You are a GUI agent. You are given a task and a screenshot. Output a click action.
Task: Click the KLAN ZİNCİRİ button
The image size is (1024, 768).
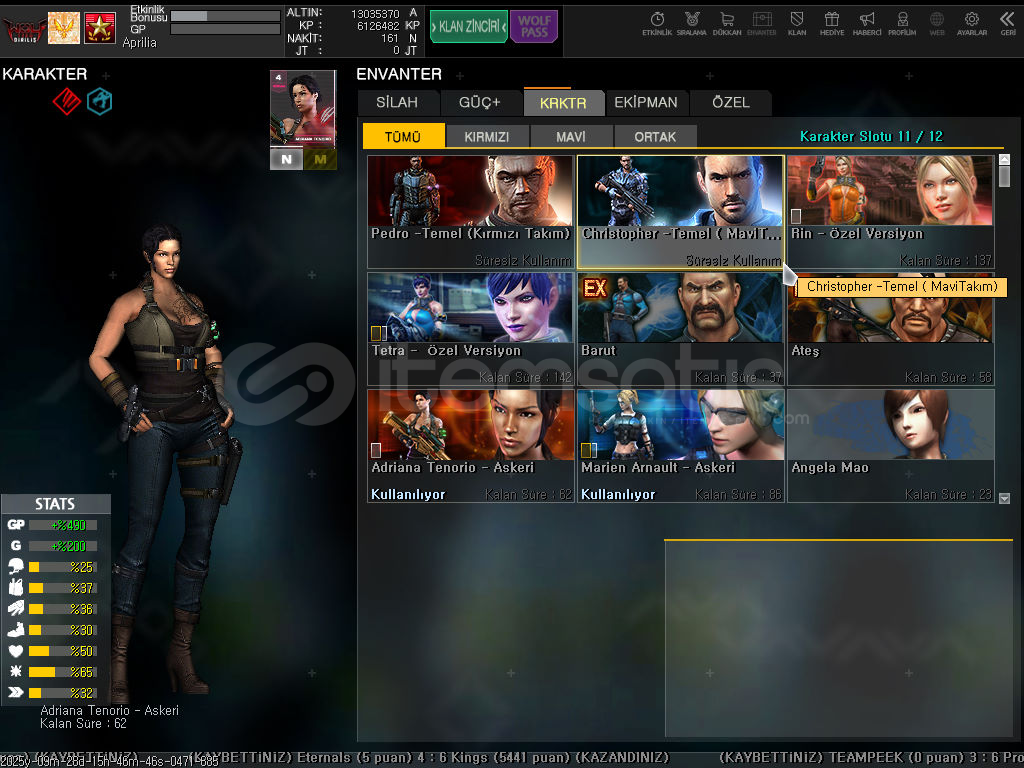pos(469,26)
